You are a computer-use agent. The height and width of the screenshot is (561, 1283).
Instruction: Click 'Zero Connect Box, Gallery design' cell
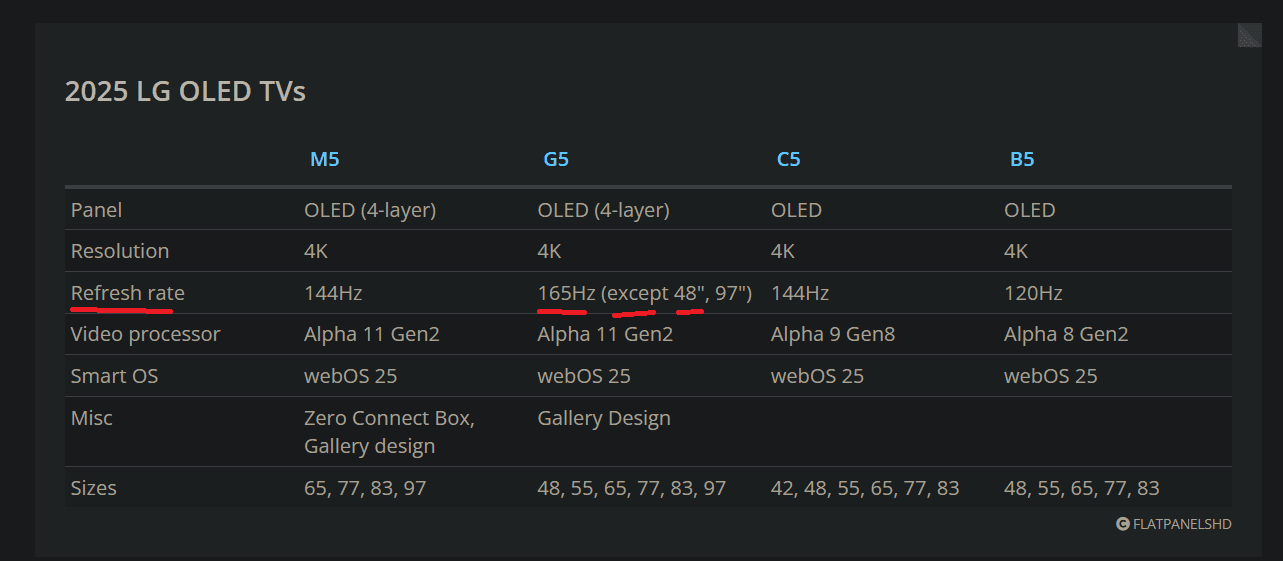pyautogui.click(x=390, y=432)
